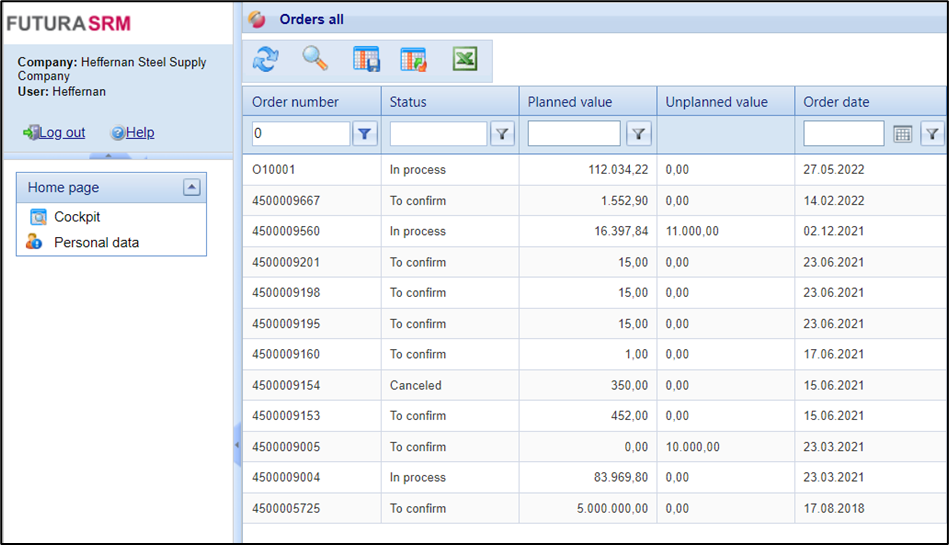Open Personal data in sidebar
Viewport: 949px width, 545px height.
tap(96, 243)
